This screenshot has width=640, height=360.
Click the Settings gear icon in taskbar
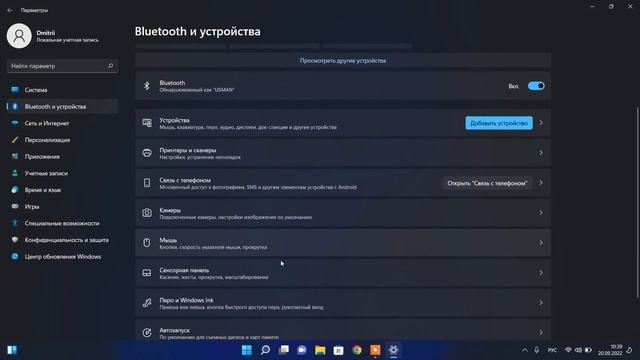[393, 350]
